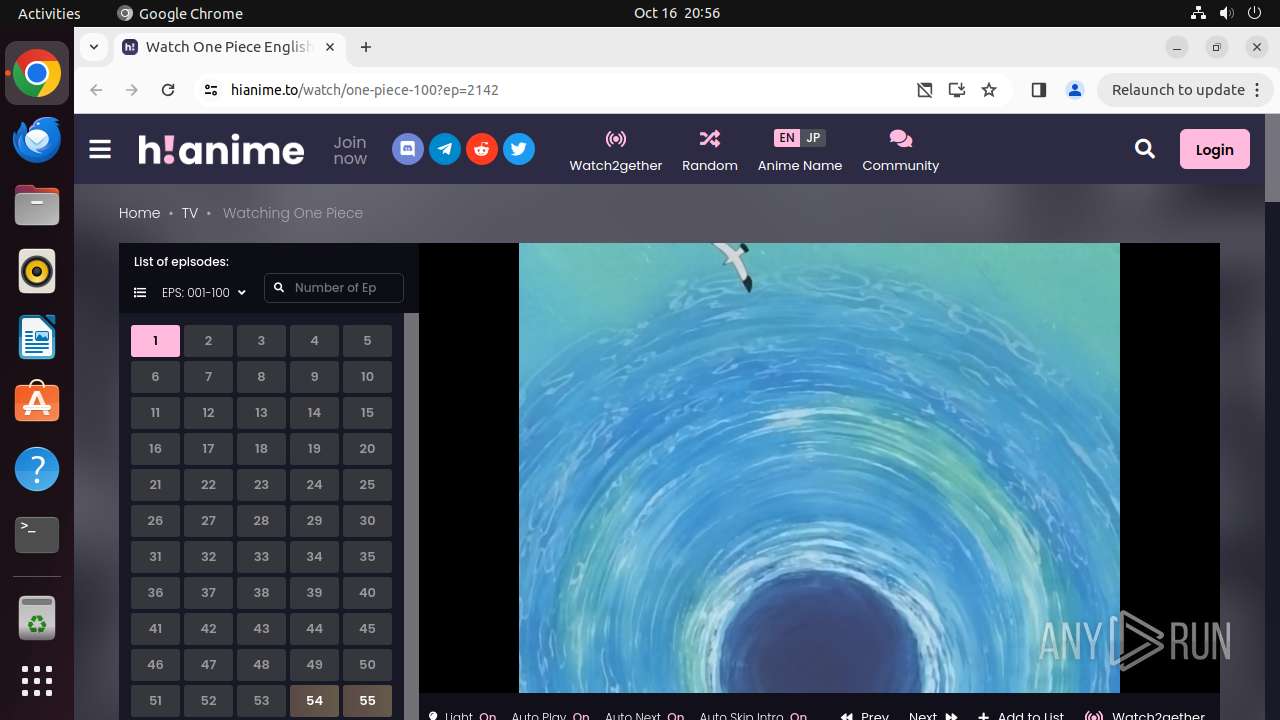
Task: Open Terminal from the dock
Action: coord(37,535)
